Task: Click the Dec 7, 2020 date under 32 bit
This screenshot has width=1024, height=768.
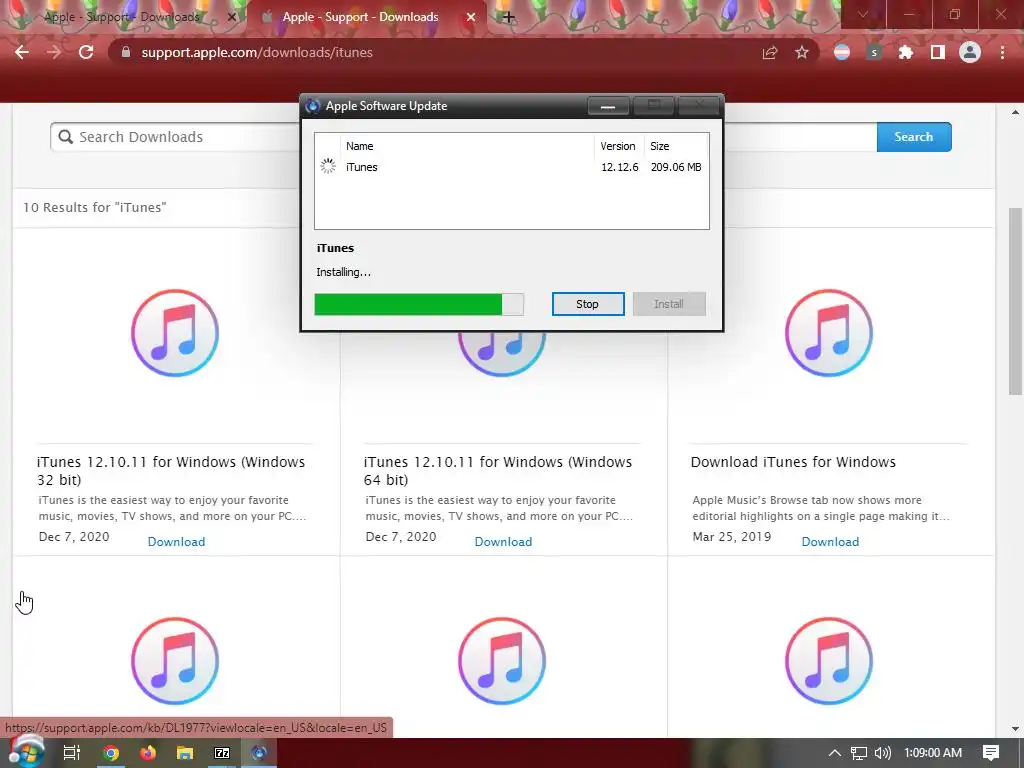Action: pos(74,537)
